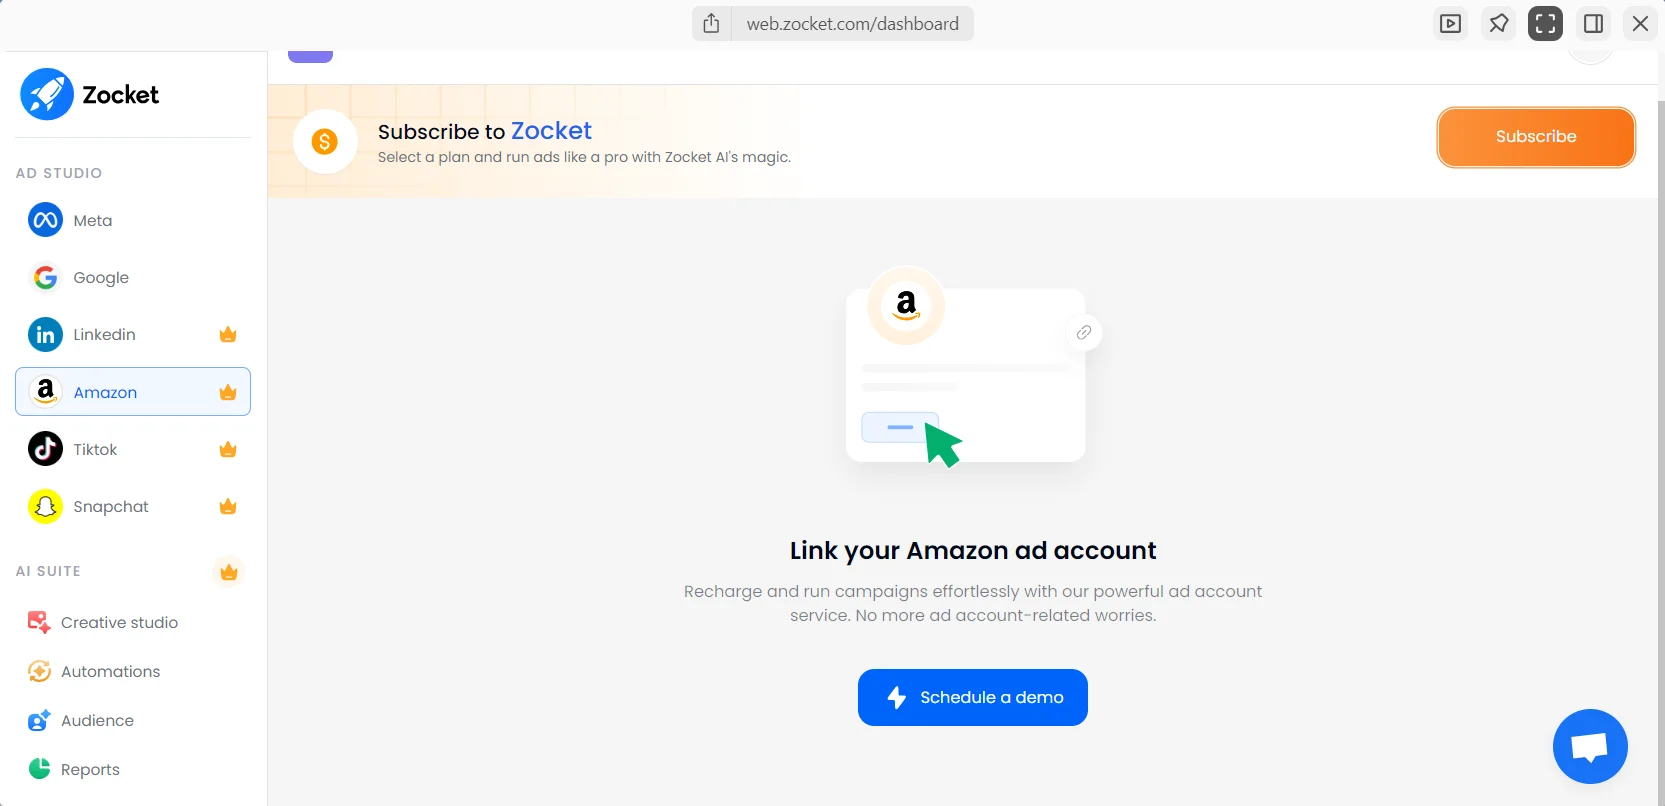Click the Zocket rocket logo
The image size is (1665, 806).
(x=46, y=93)
